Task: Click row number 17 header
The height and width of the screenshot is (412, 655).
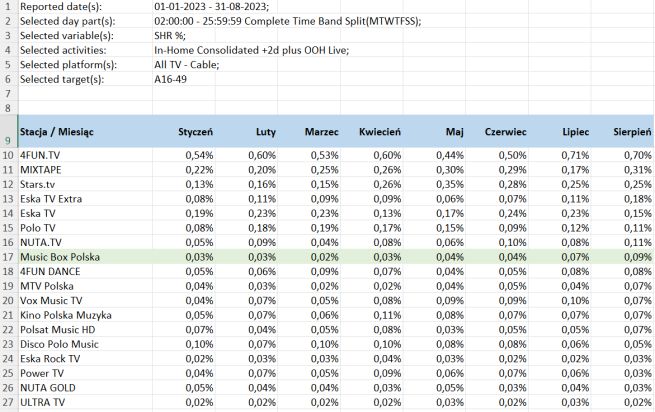Action: tap(8, 257)
